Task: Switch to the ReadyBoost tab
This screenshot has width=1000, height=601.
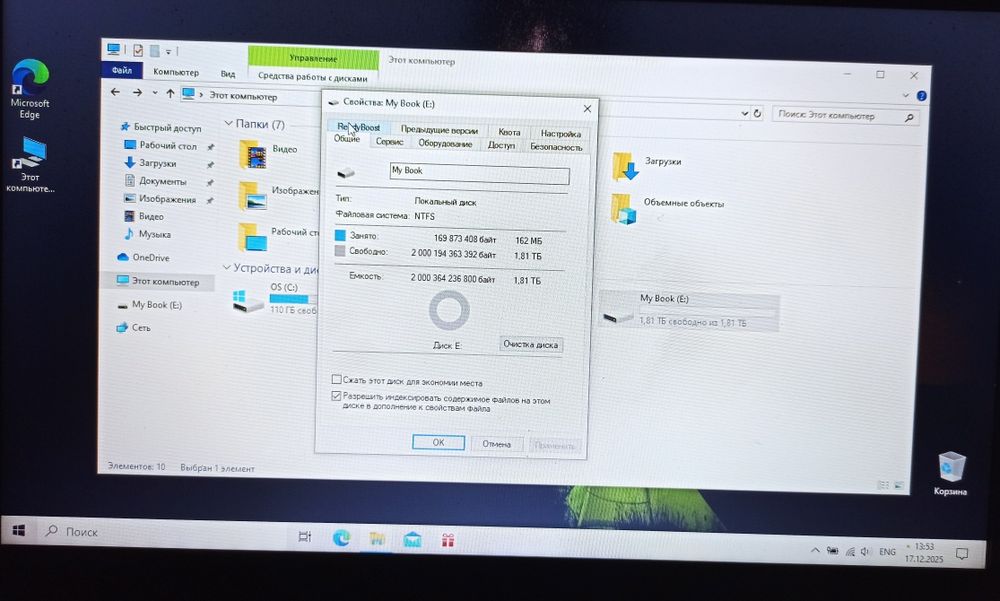Action: [359, 127]
